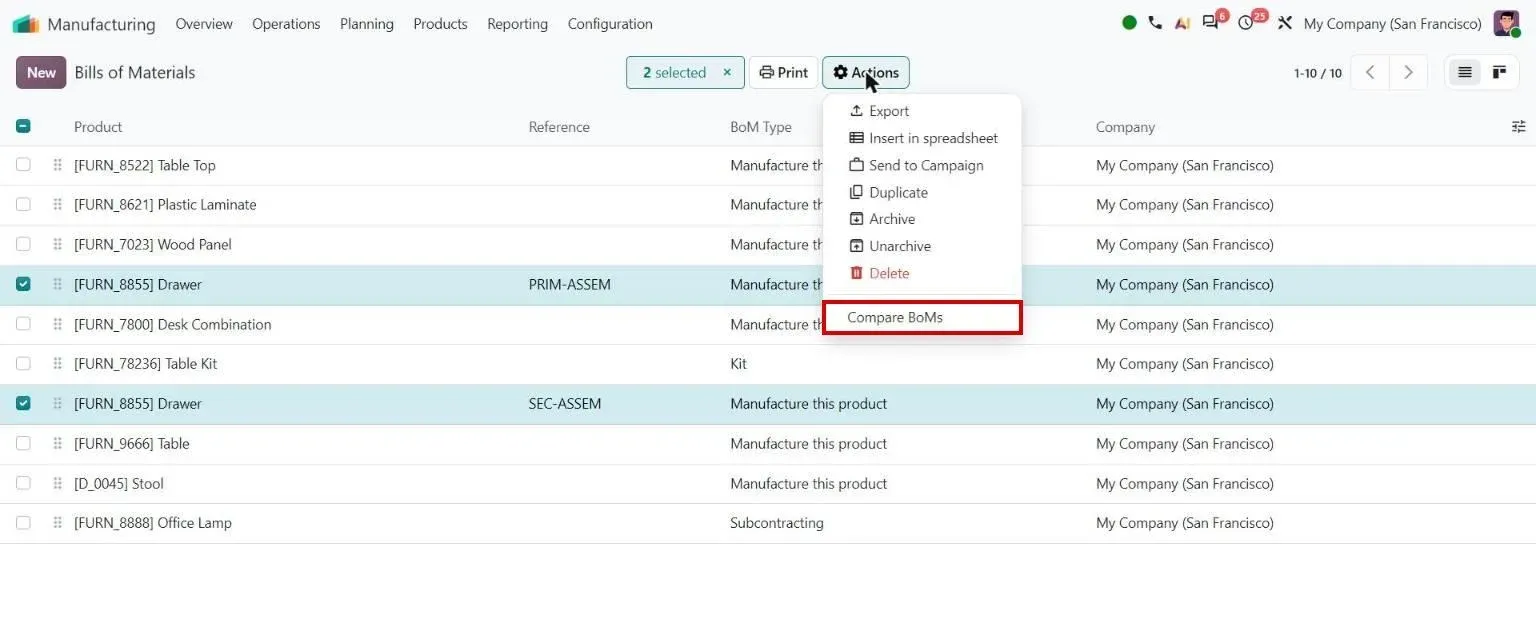Open the Reporting menu

coord(517,24)
